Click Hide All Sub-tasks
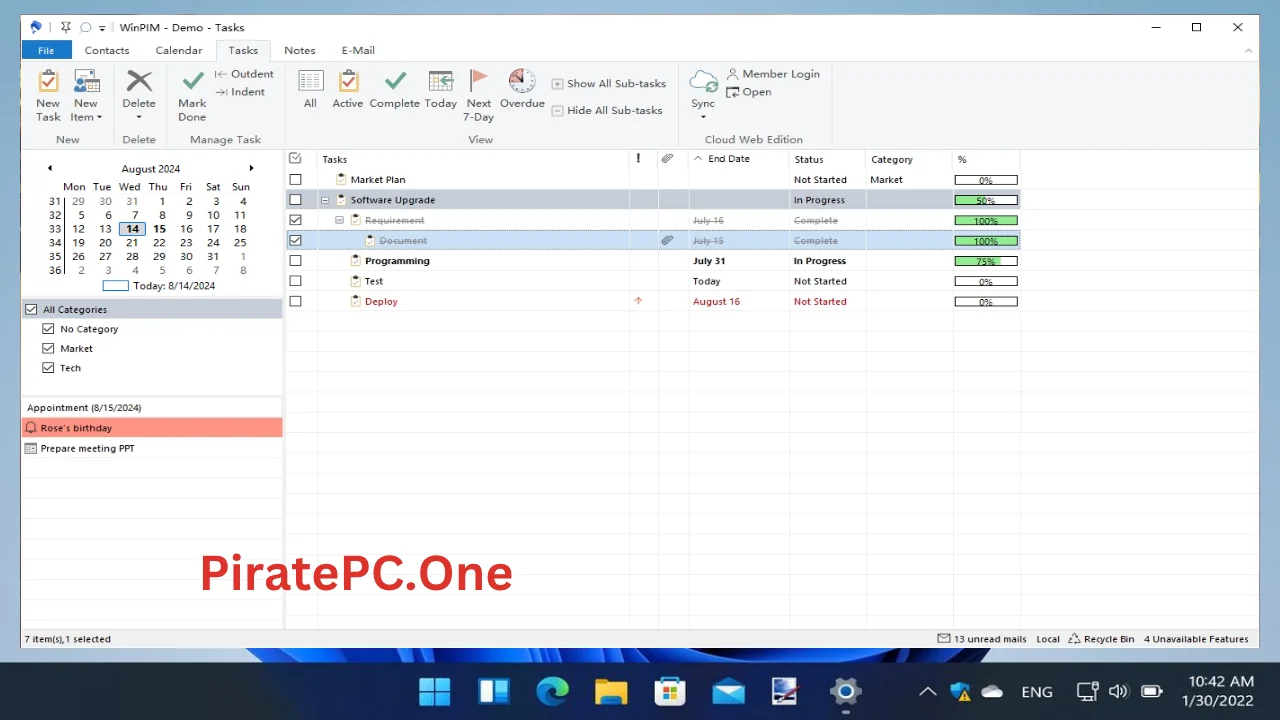 click(x=607, y=110)
